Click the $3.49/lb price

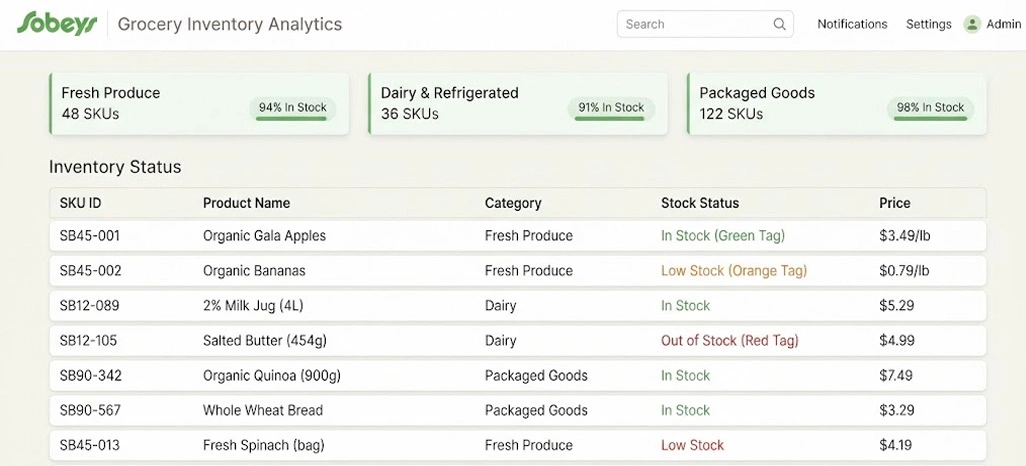coord(905,236)
